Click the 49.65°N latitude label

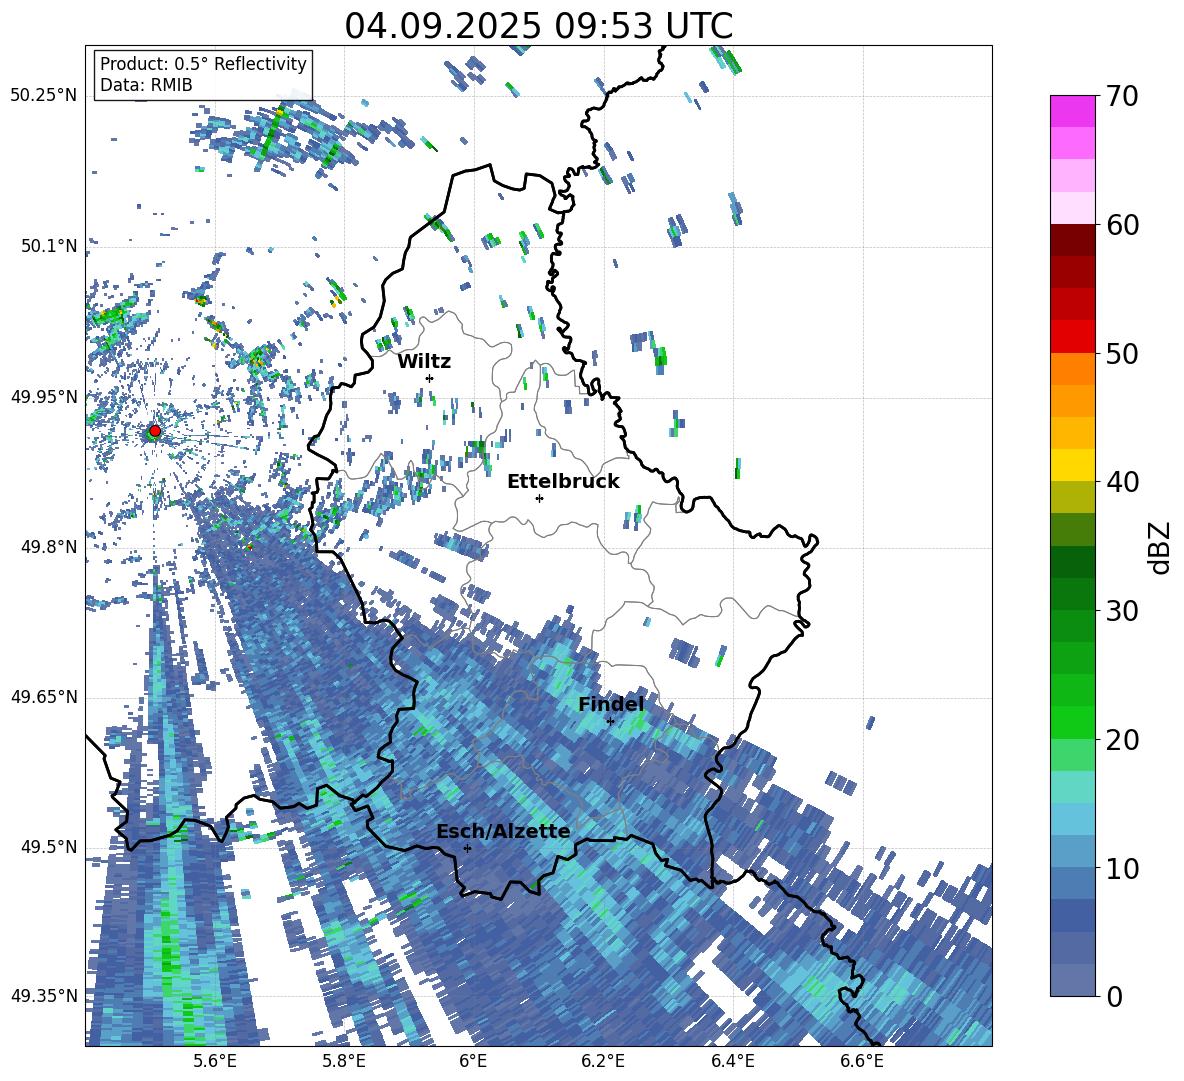(x=44, y=698)
